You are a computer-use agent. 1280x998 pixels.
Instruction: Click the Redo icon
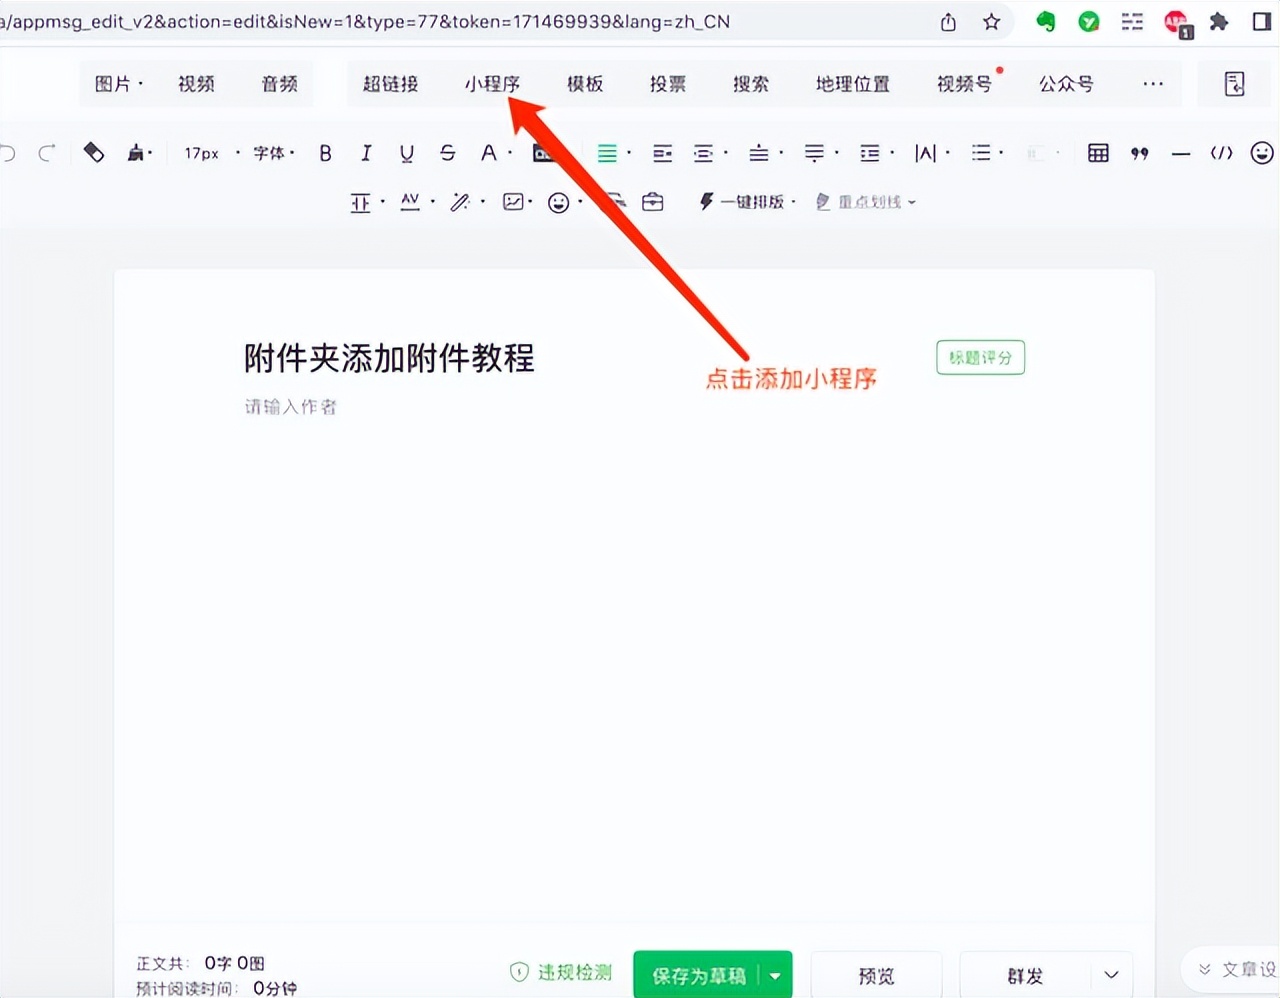[x=46, y=152]
